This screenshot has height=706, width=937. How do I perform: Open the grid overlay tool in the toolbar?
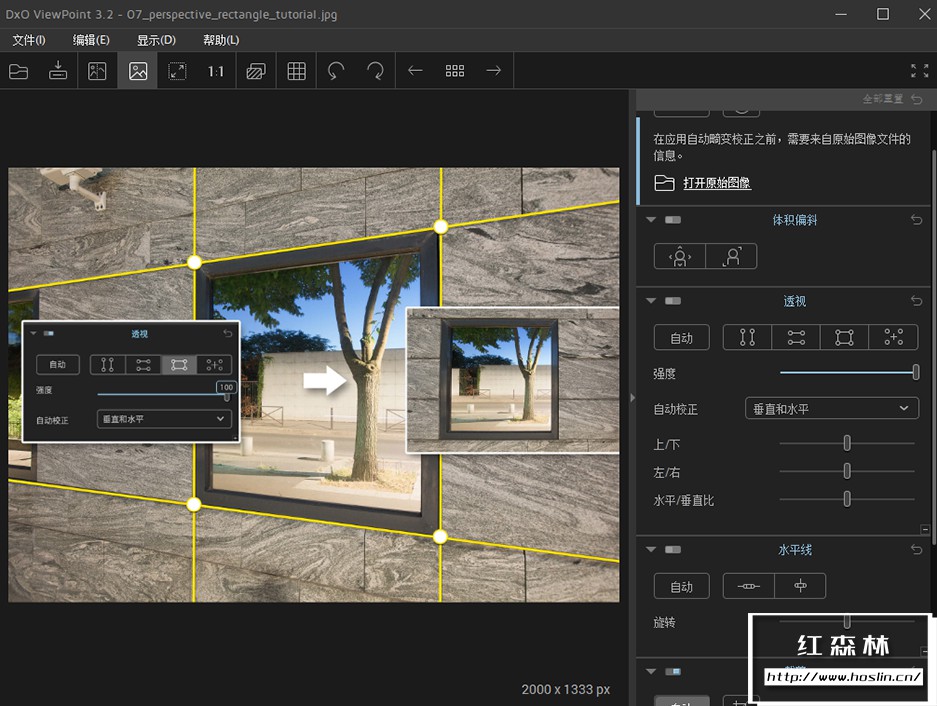(296, 70)
